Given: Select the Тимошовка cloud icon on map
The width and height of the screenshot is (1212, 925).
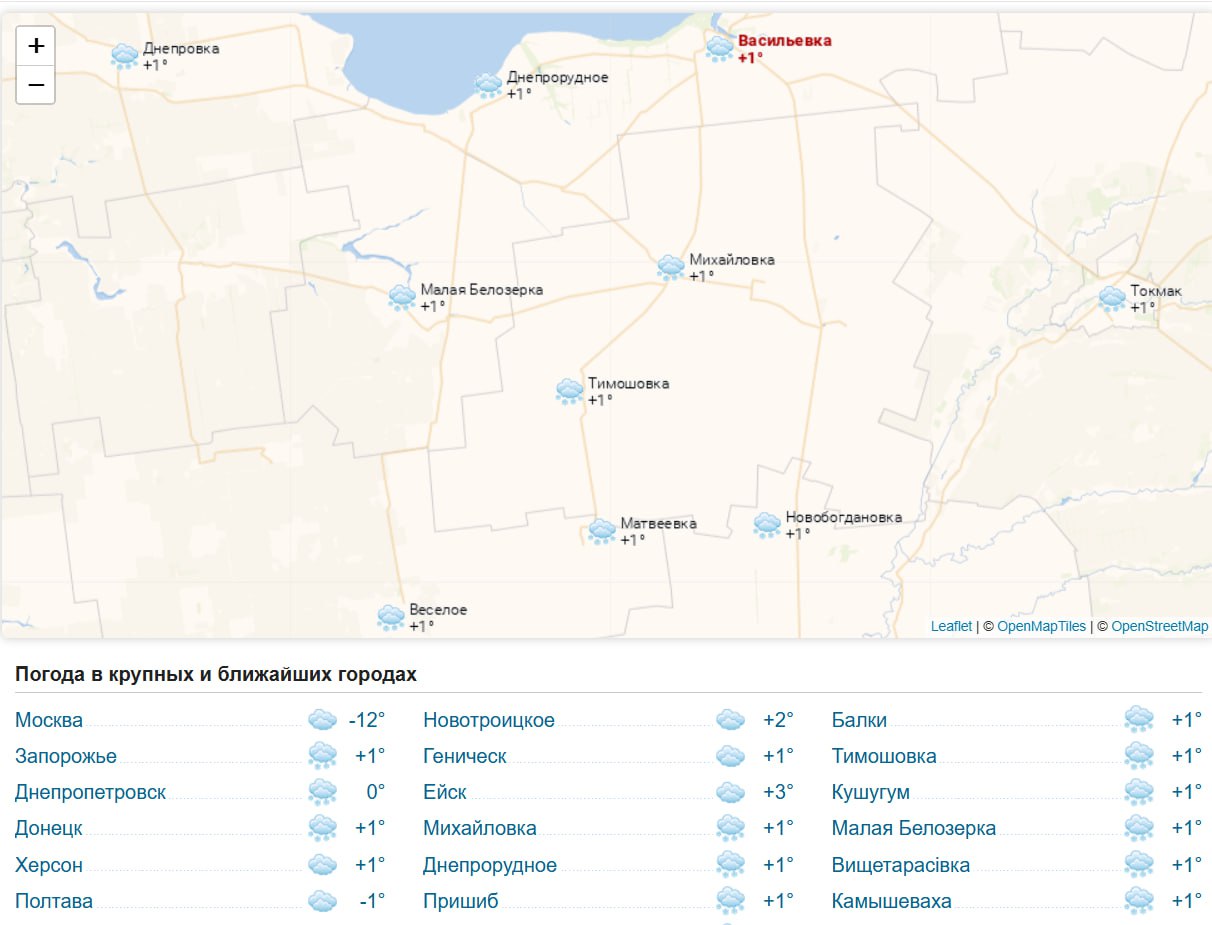Looking at the screenshot, I should coord(569,391).
